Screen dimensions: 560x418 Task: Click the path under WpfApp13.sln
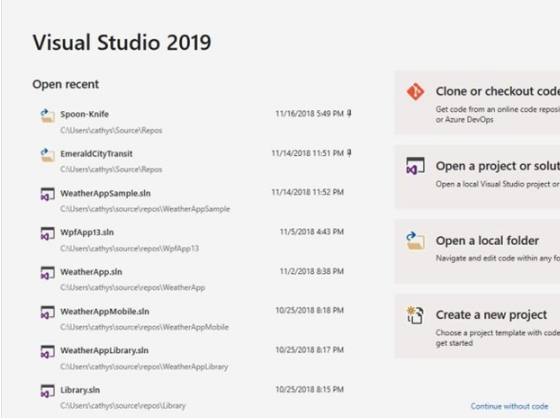(129, 248)
